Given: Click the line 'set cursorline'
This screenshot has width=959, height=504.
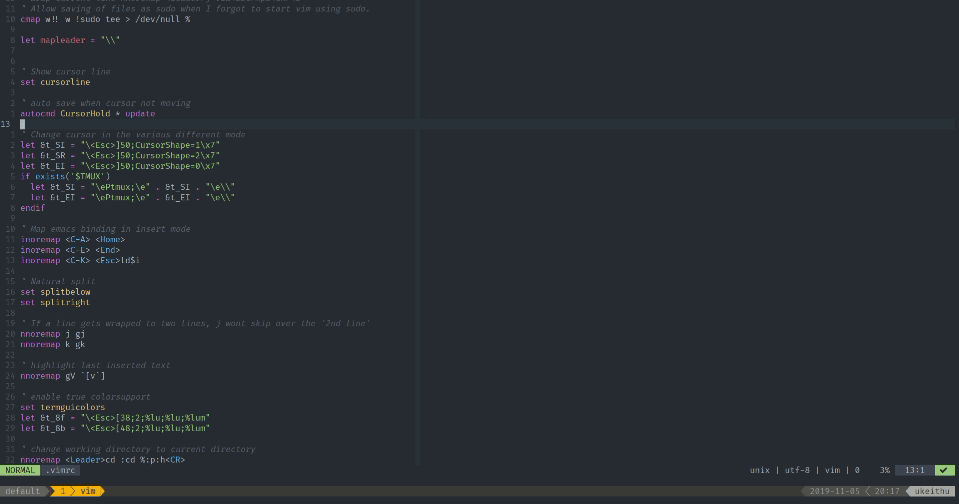Looking at the screenshot, I should pos(55,82).
